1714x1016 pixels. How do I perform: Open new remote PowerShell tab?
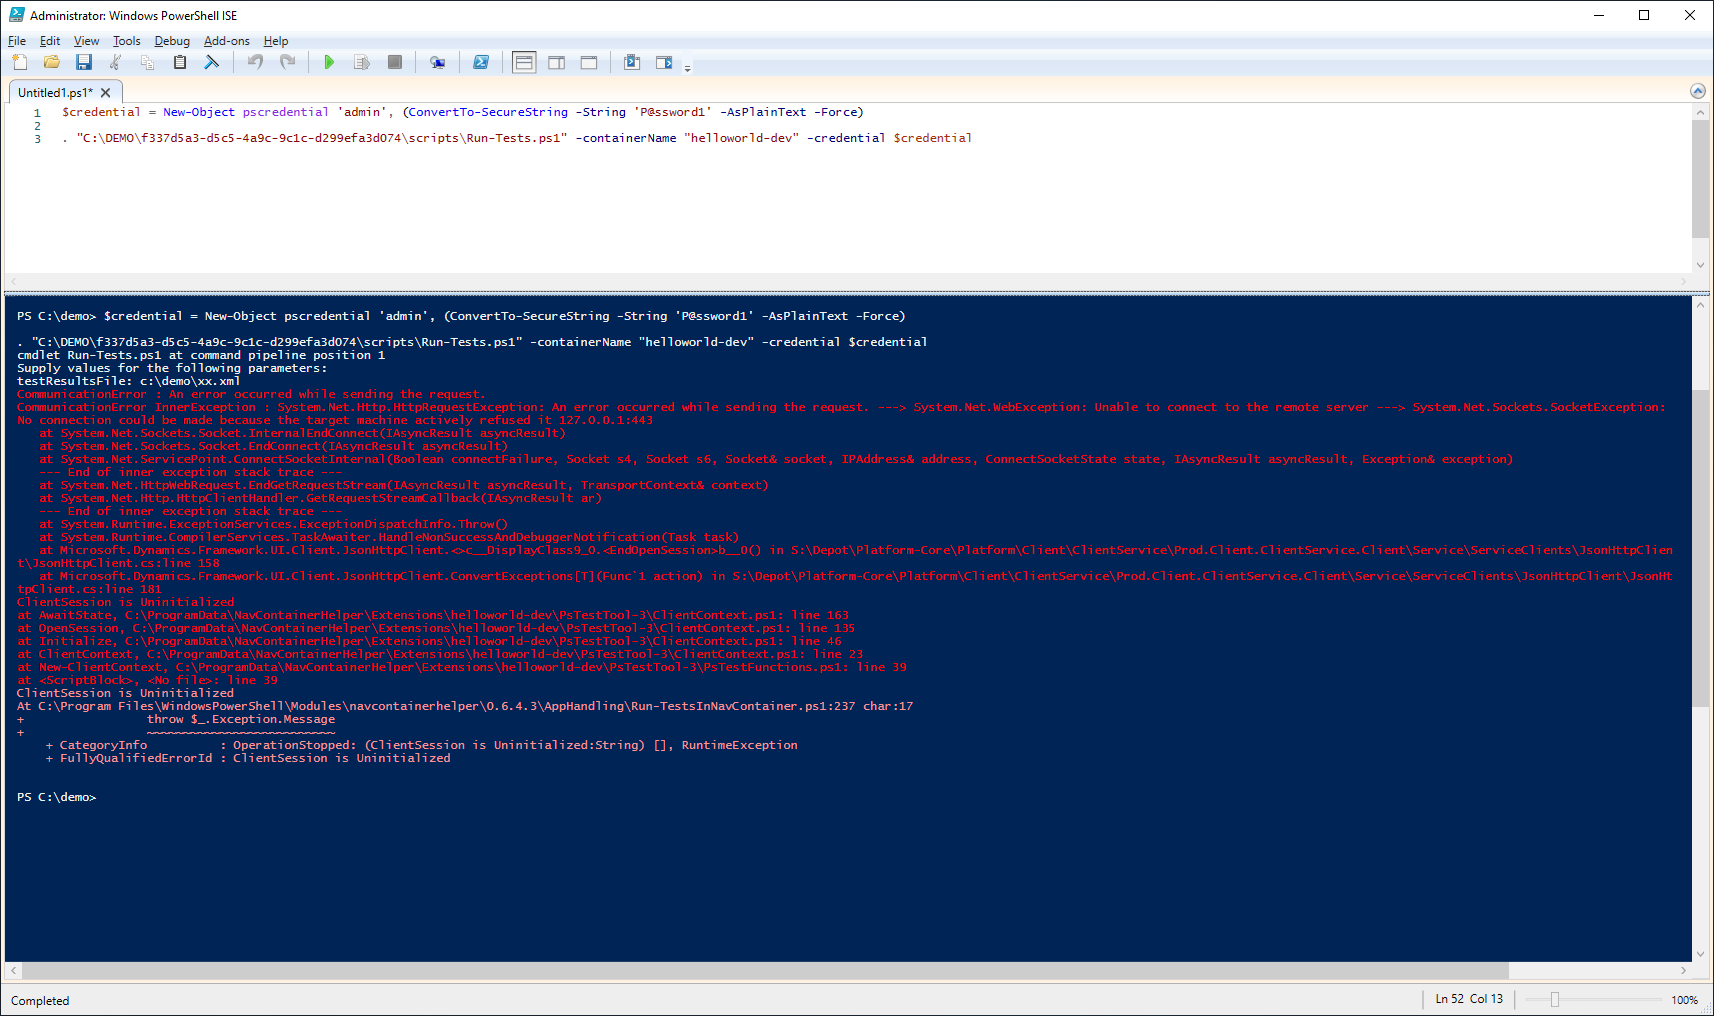click(438, 62)
